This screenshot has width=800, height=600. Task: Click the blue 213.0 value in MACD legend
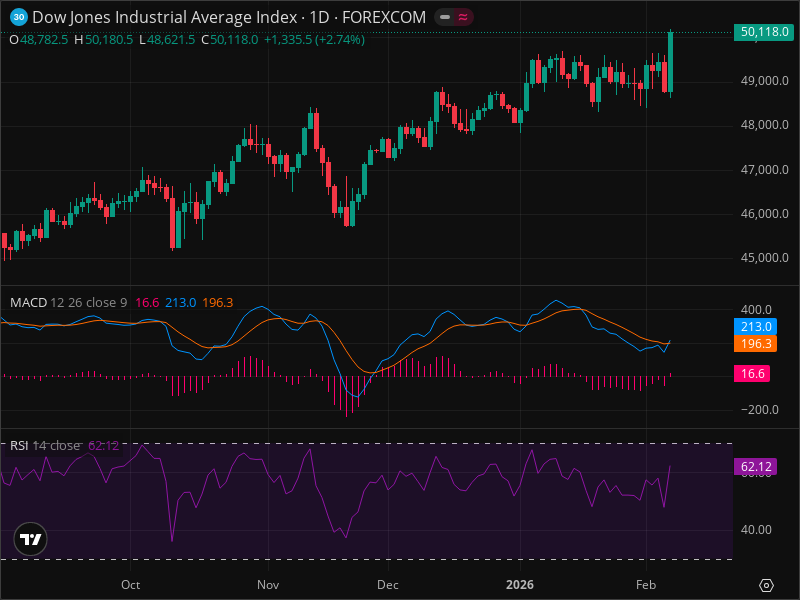tap(181, 303)
